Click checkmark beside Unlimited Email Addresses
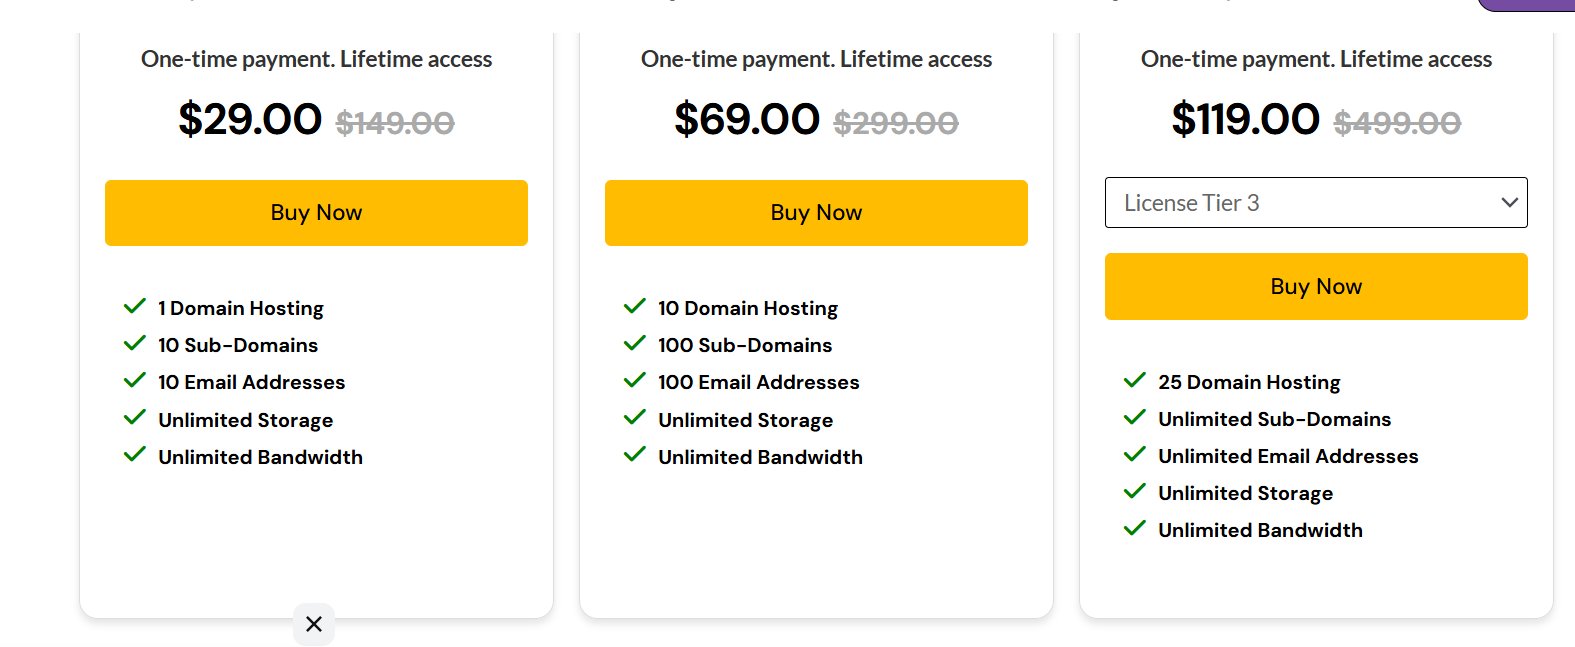The height and width of the screenshot is (647, 1575). 1135,455
